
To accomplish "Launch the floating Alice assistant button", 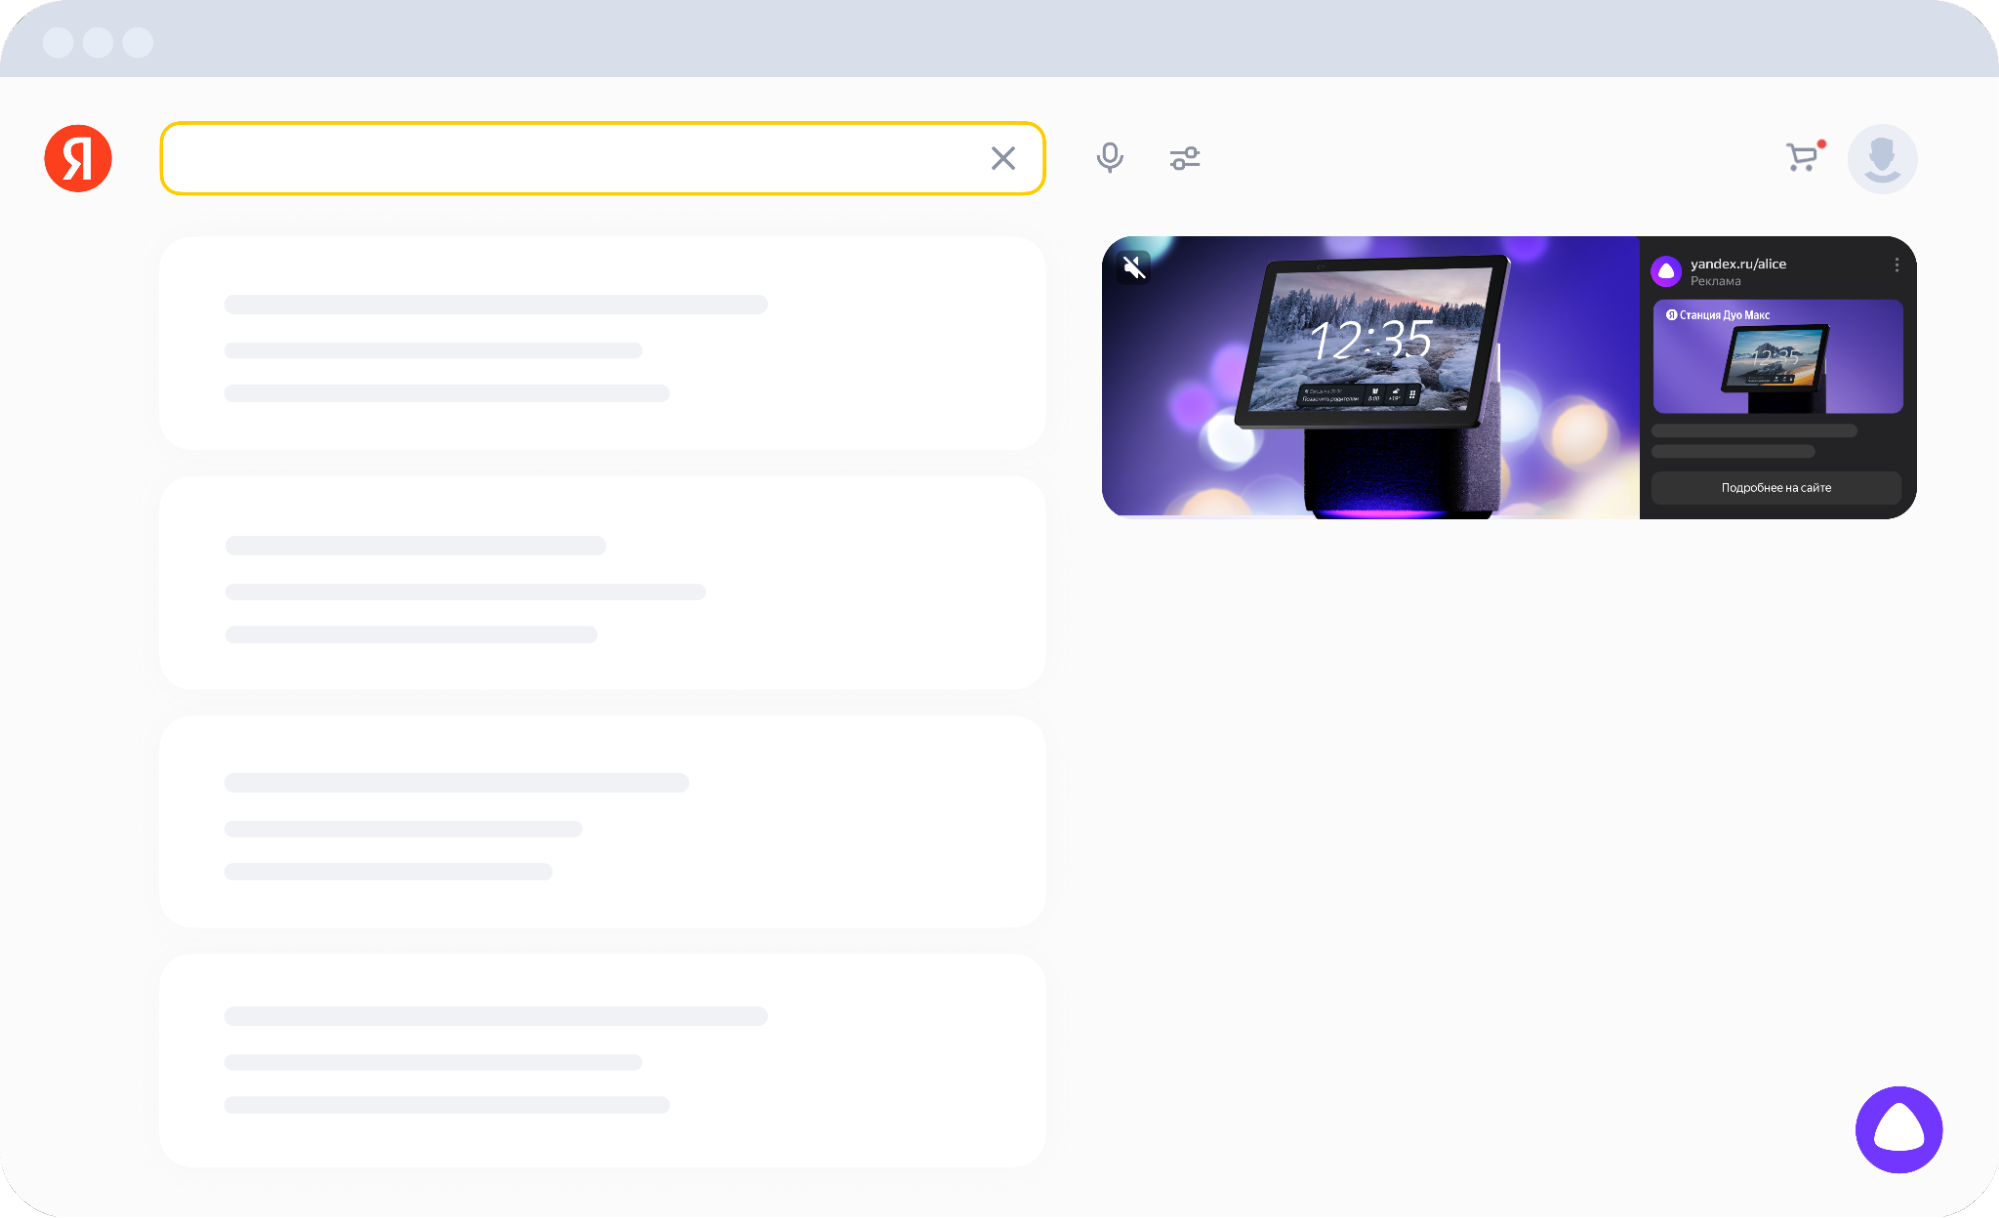I will 1898,1129.
